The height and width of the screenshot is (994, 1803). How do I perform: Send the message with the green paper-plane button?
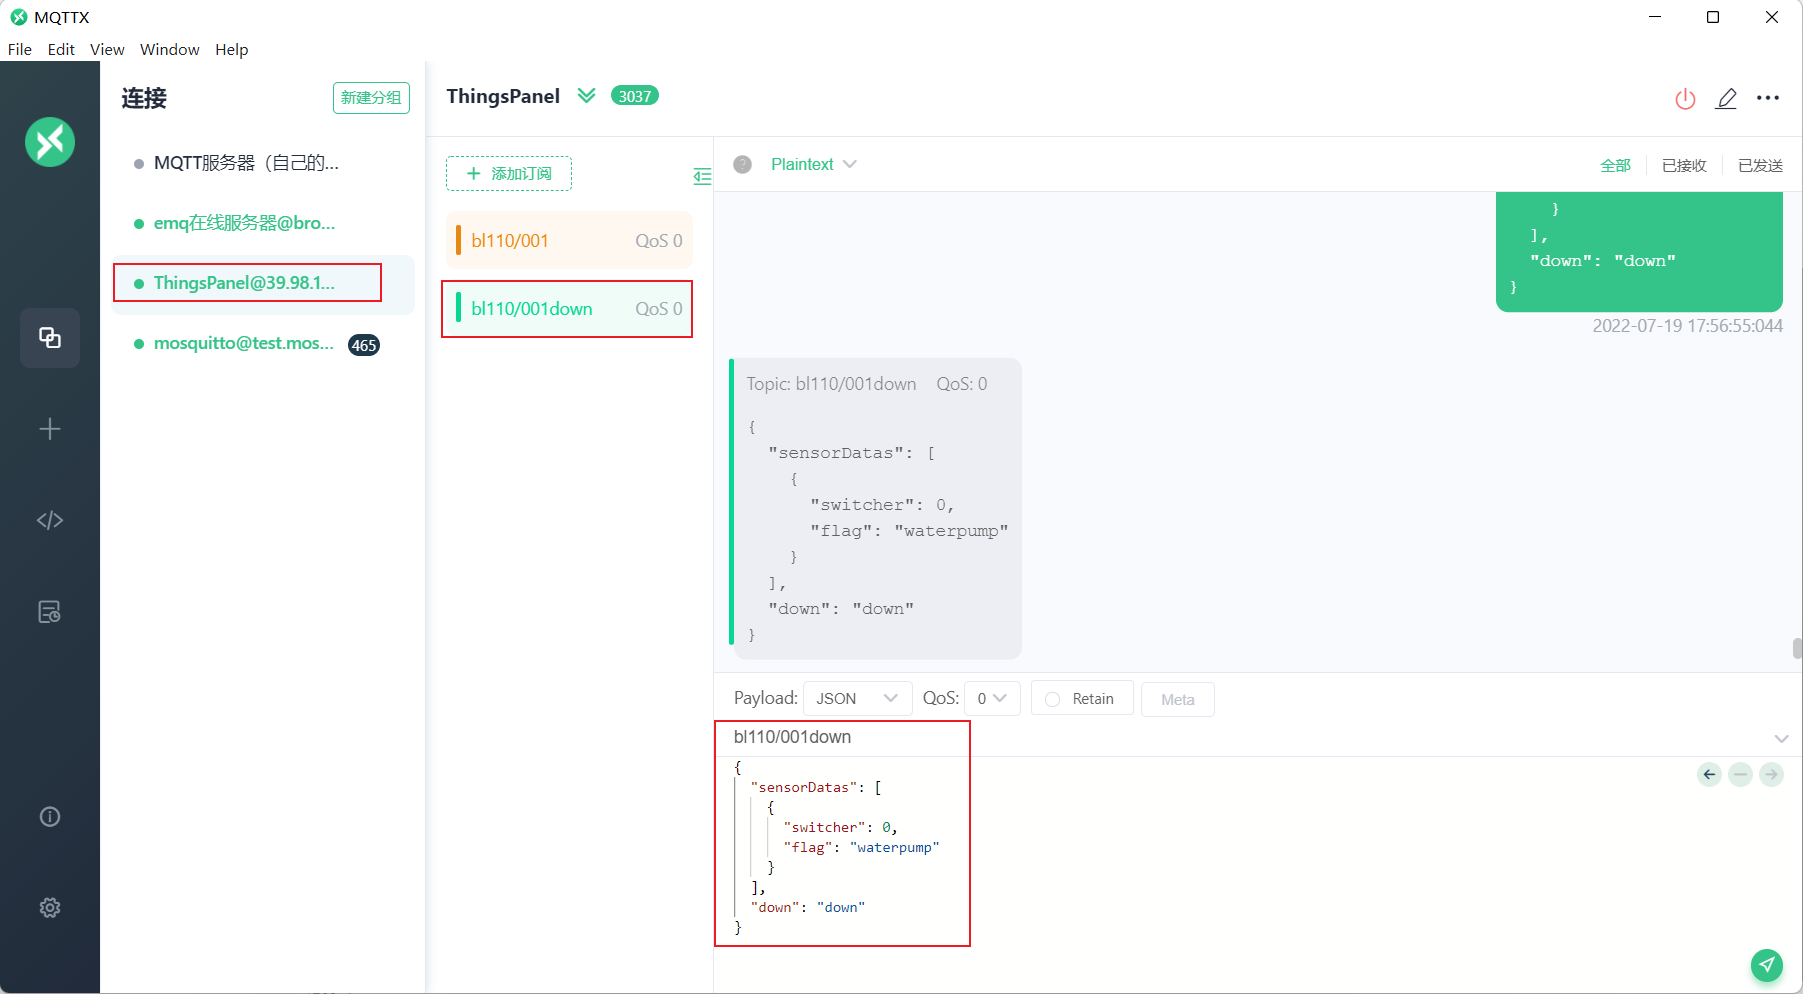point(1767,965)
